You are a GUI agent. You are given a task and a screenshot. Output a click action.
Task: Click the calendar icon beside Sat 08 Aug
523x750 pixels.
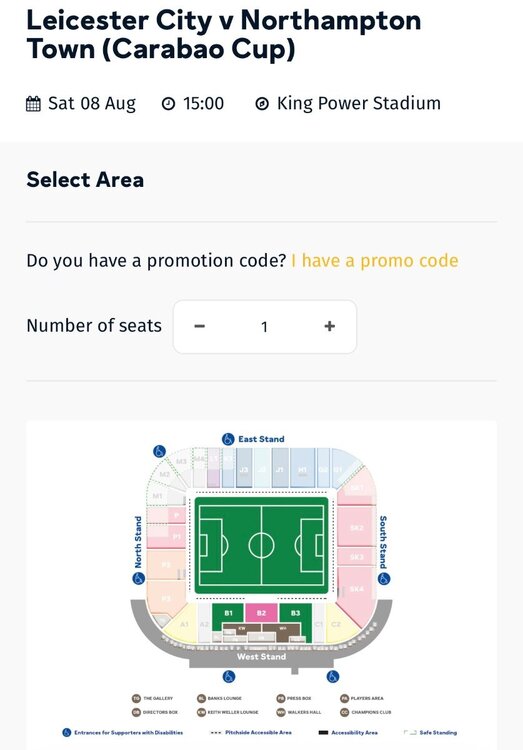coord(33,103)
